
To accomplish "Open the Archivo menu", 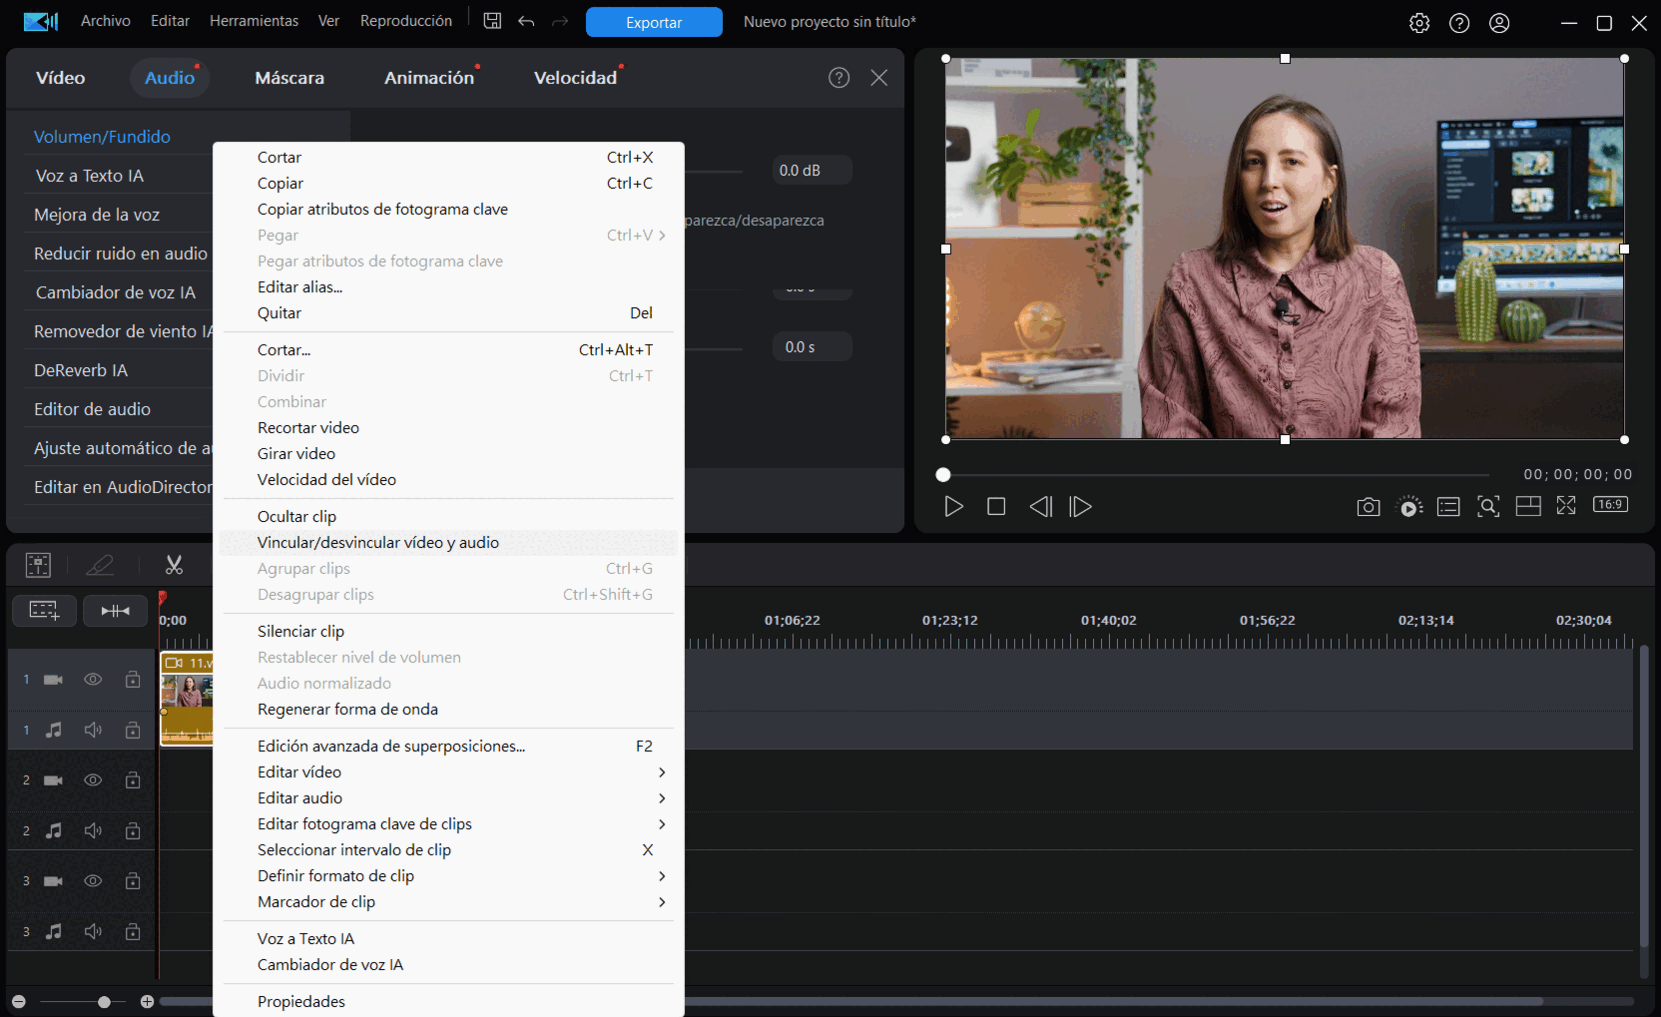I will coord(105,20).
